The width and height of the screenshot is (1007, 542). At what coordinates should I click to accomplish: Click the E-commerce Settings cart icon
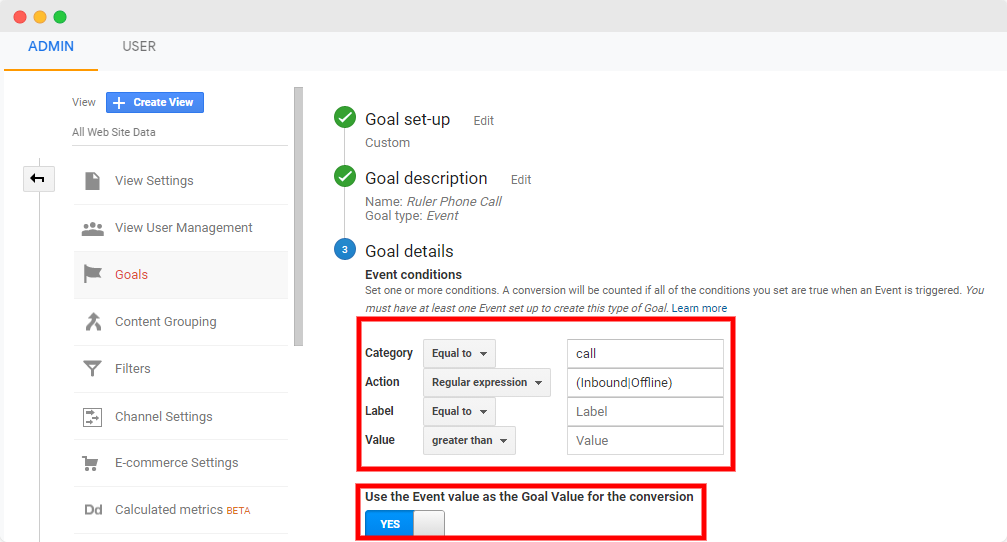[91, 463]
